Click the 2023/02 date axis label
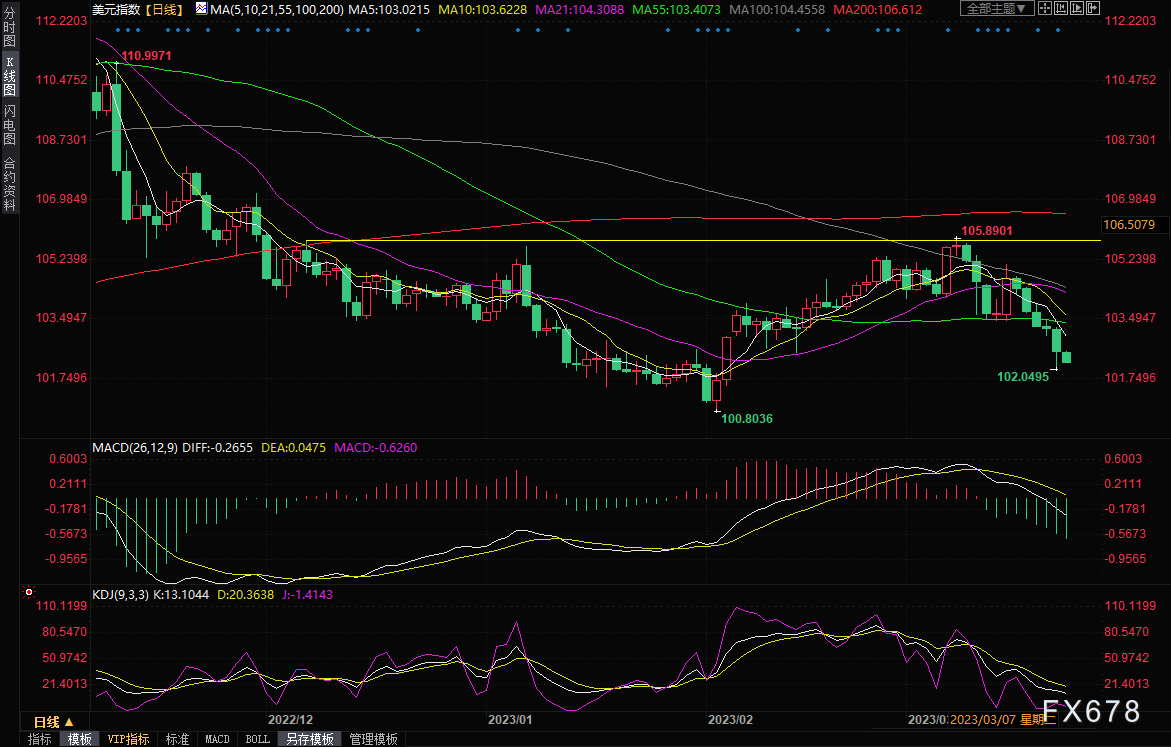The image size is (1171, 747). click(x=730, y=719)
